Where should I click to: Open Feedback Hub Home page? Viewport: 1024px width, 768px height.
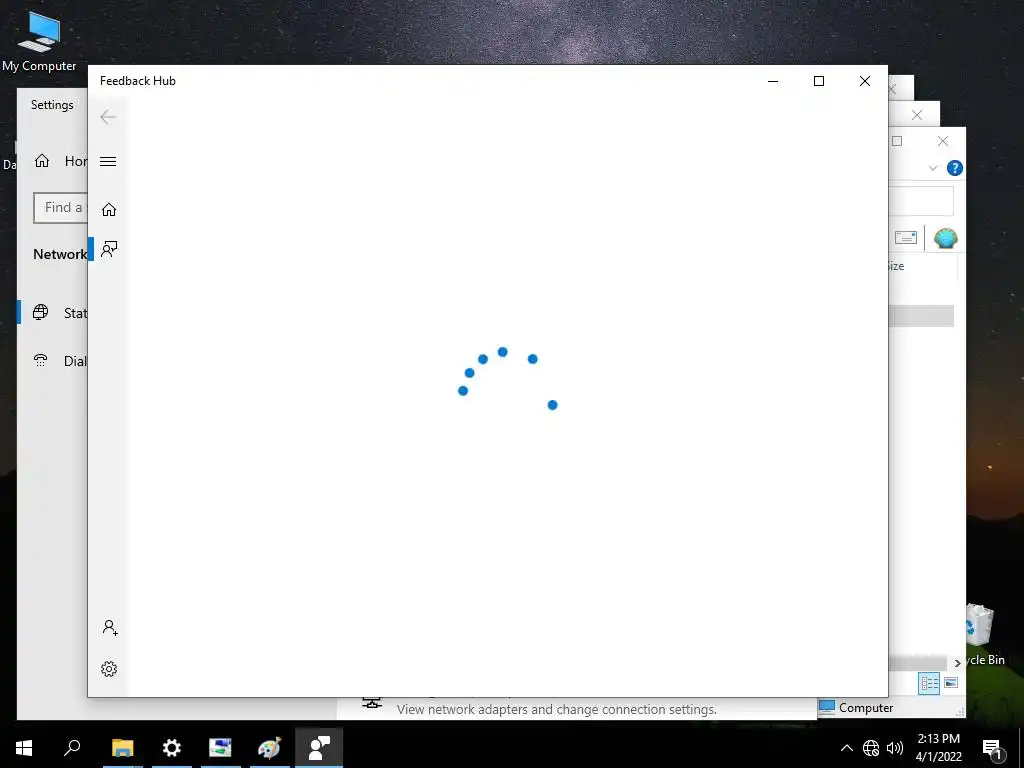tap(108, 210)
